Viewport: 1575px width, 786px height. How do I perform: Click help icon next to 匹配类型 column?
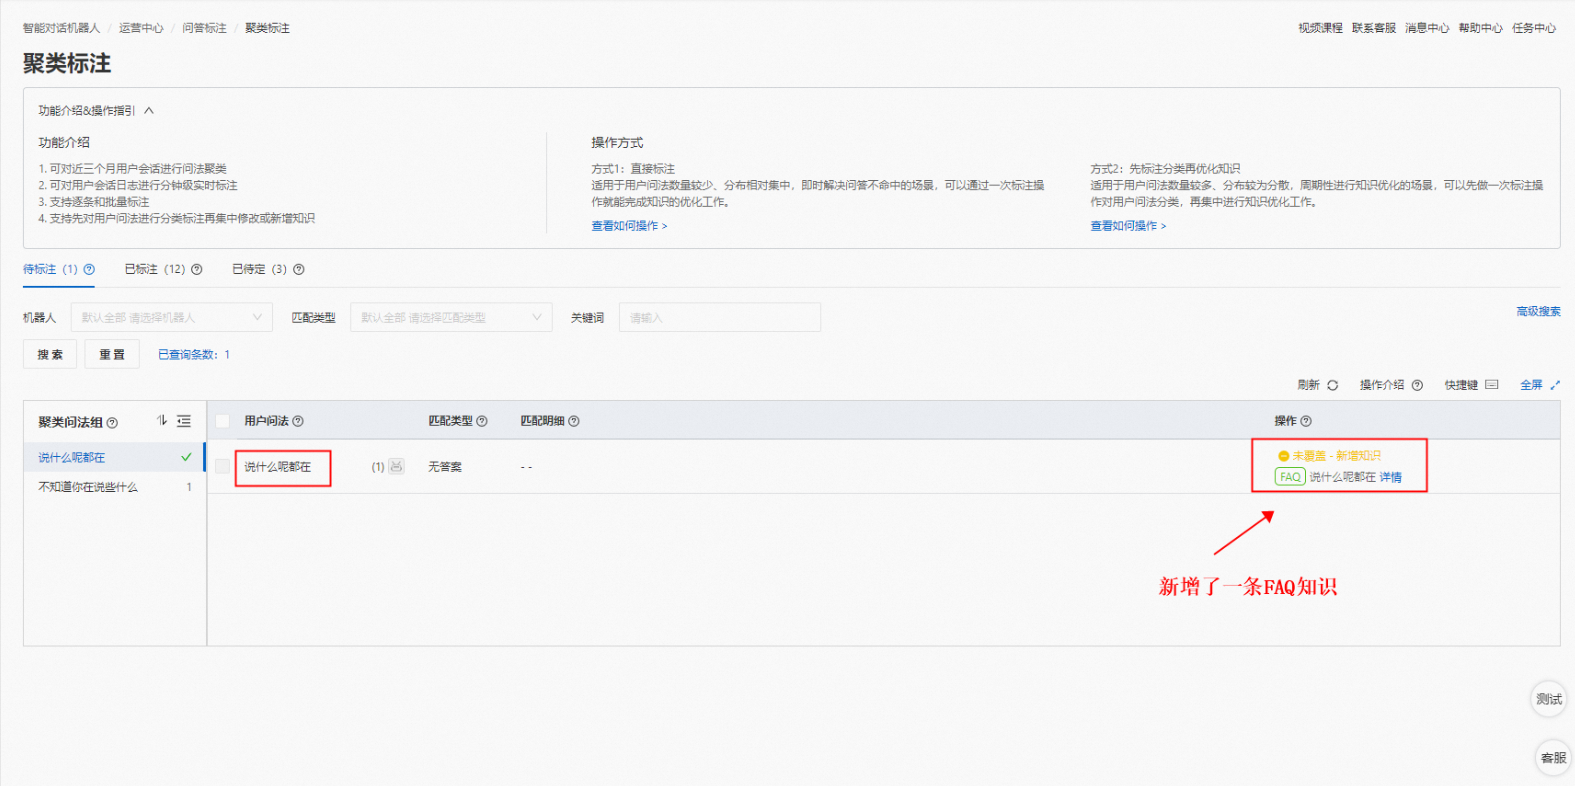click(x=482, y=421)
